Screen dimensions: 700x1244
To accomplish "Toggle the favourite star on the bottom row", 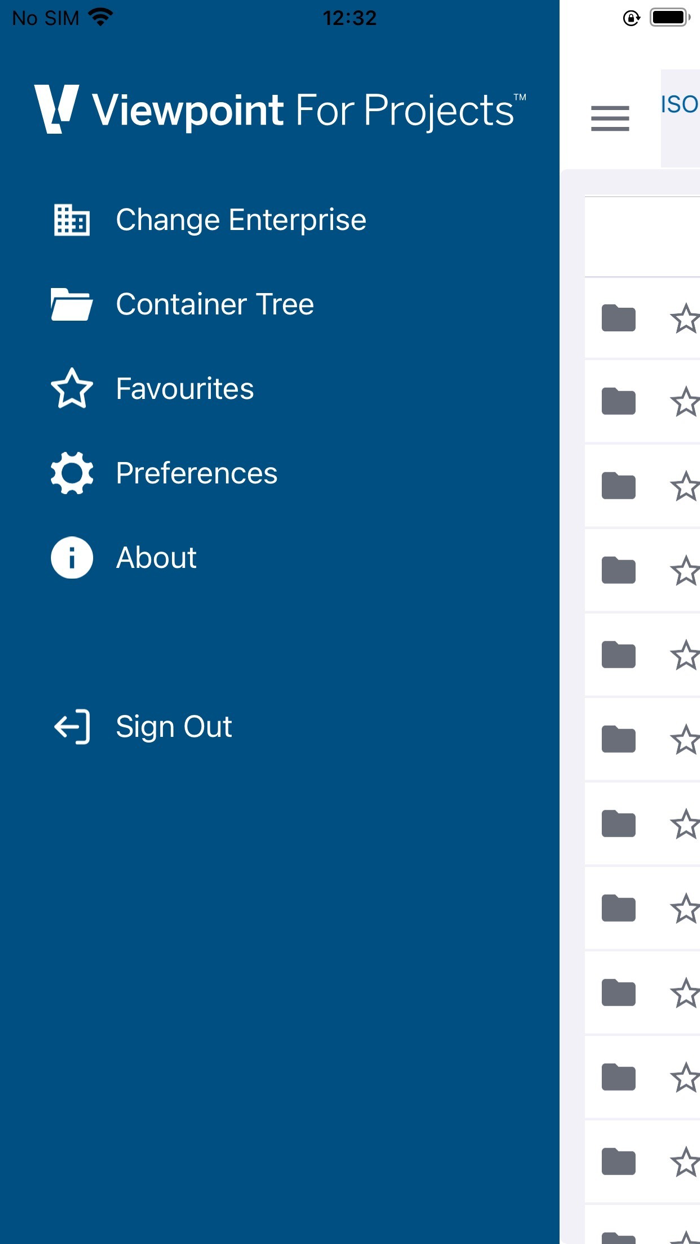I will point(686,1162).
